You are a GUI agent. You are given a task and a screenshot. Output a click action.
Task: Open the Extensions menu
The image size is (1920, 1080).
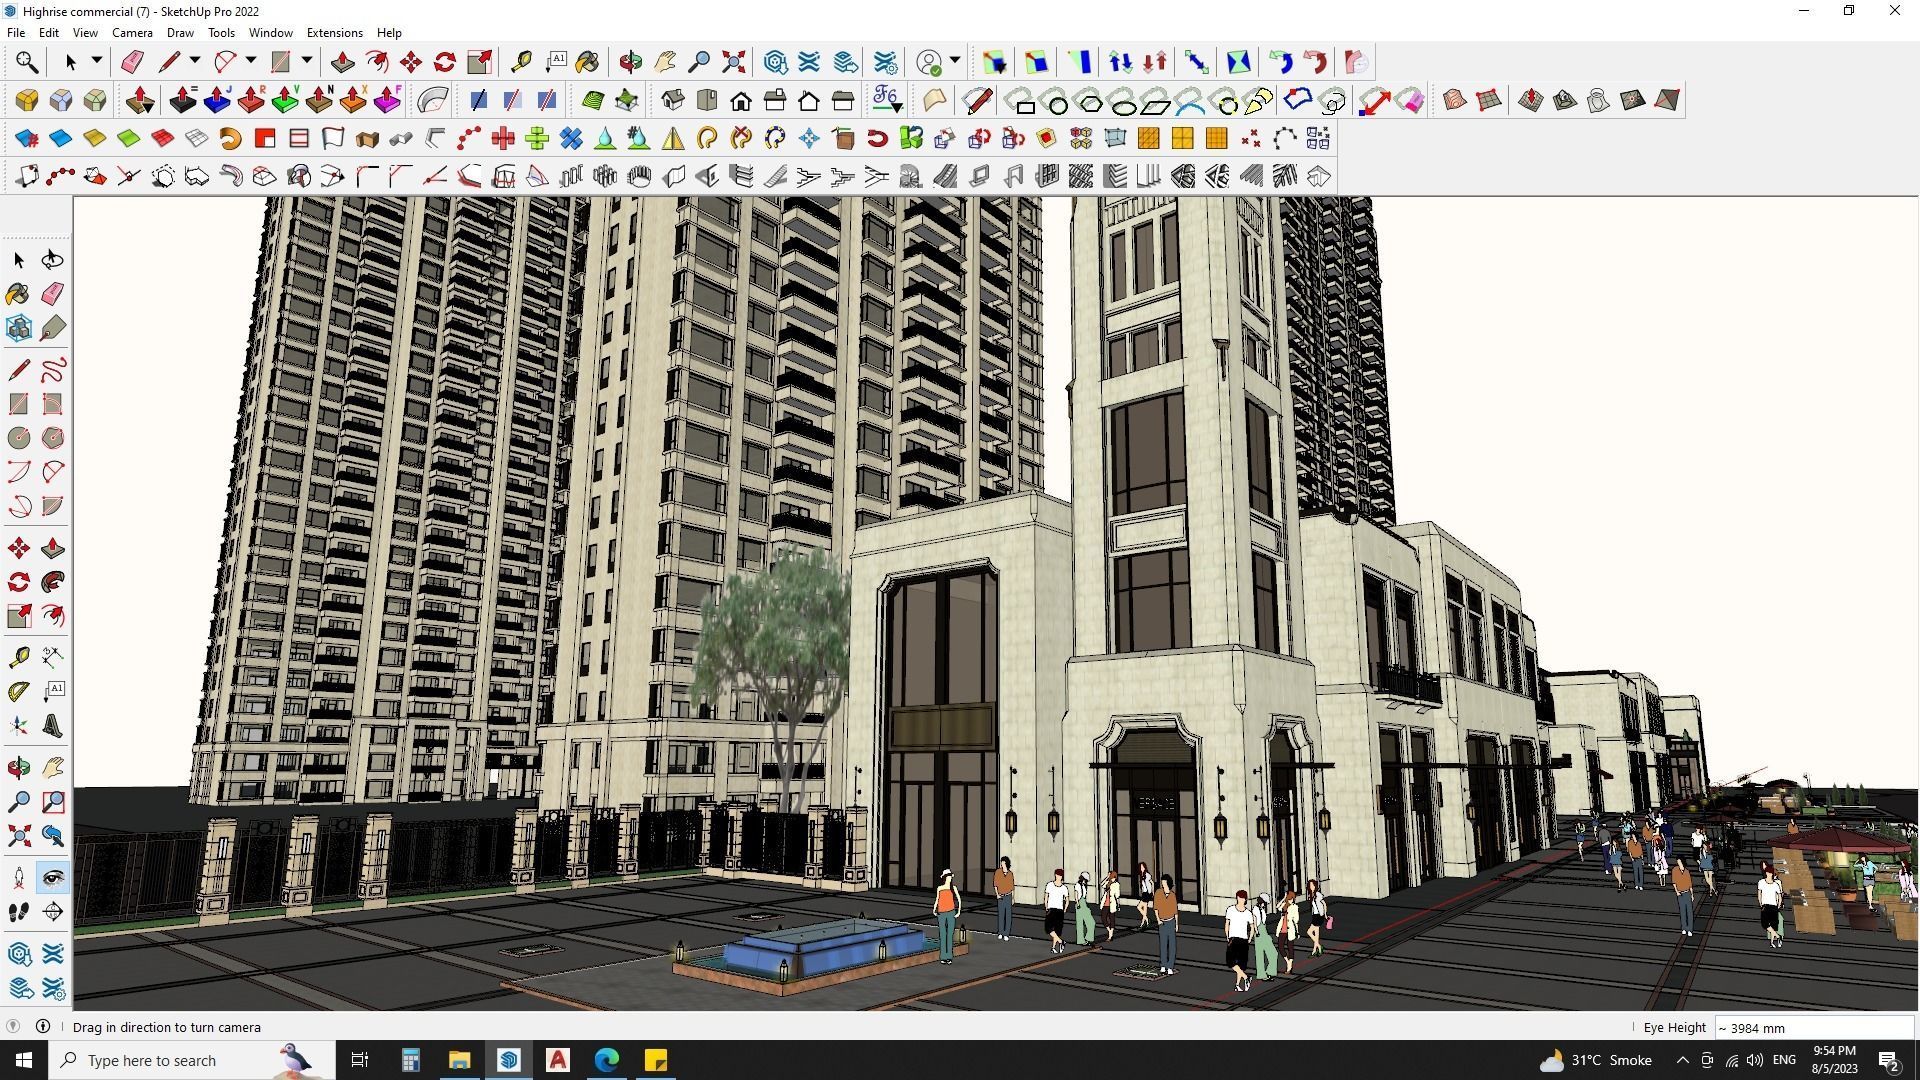tap(334, 33)
